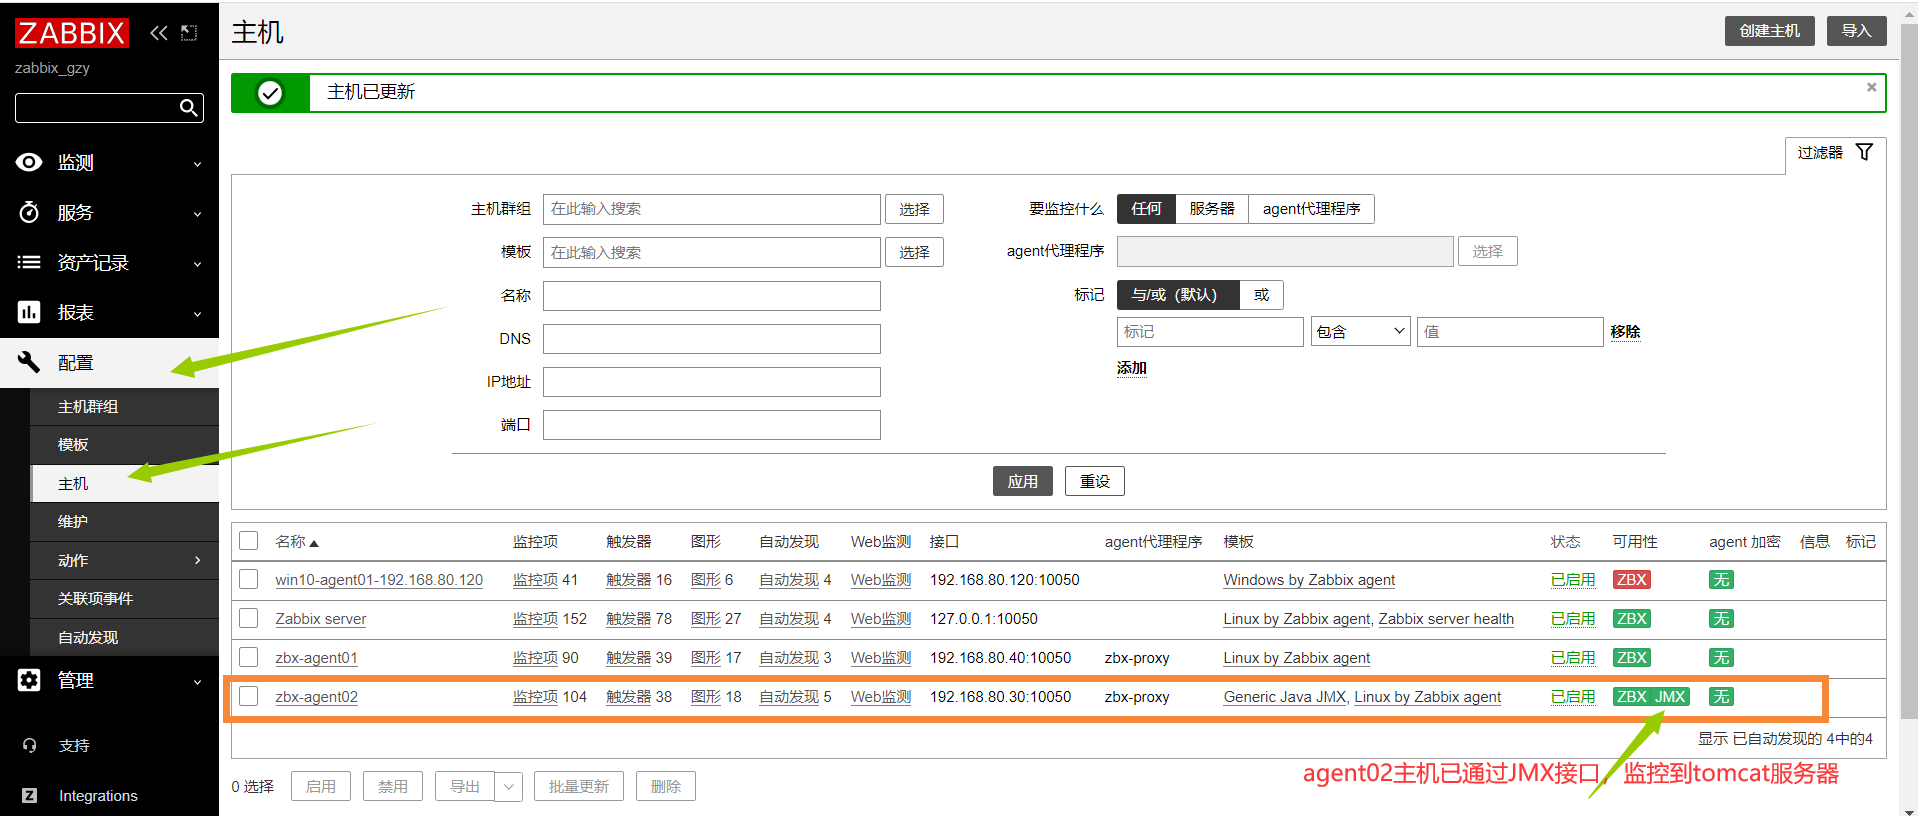Open 关联项事件 in sidebar
Screen dimensions: 1918x816
124,599
